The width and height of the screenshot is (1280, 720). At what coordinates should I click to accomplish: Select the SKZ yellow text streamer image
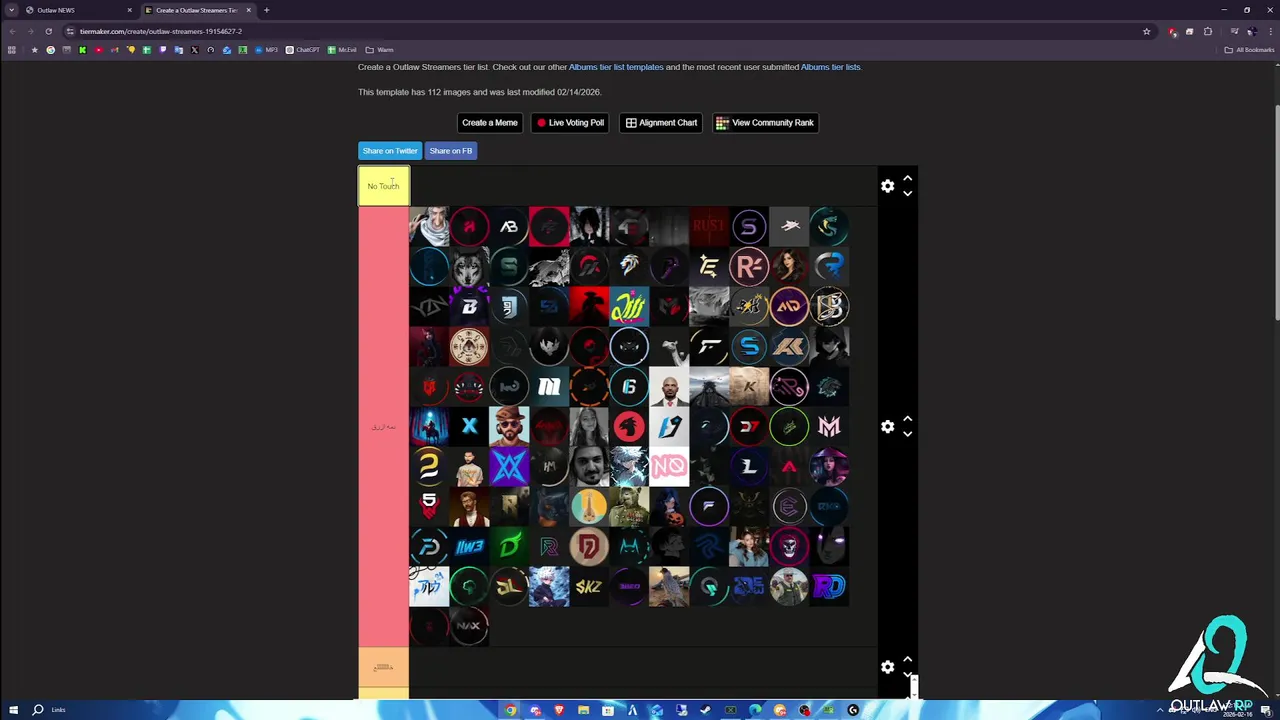point(589,586)
